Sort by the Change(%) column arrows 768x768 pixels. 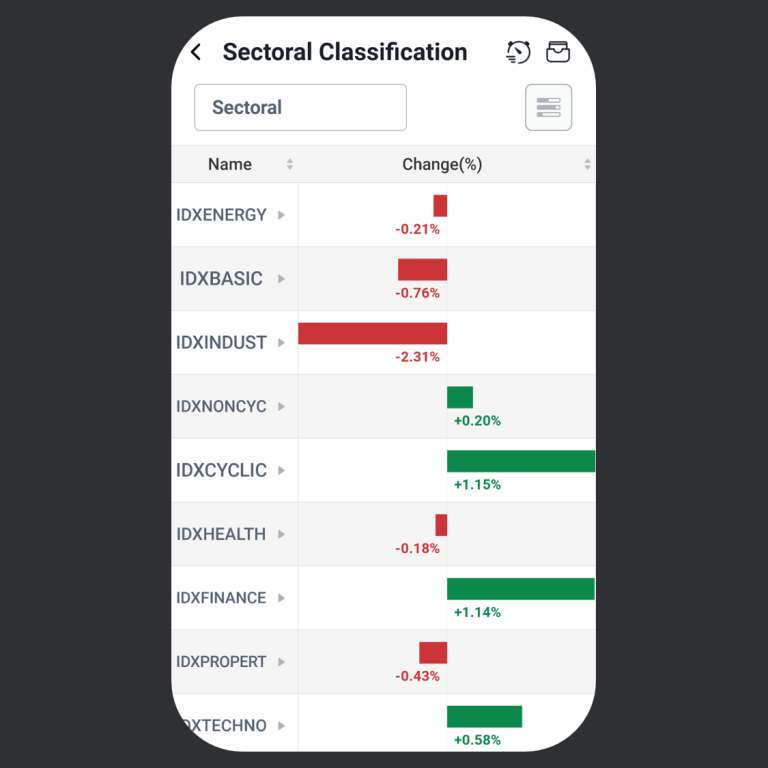[x=587, y=165]
